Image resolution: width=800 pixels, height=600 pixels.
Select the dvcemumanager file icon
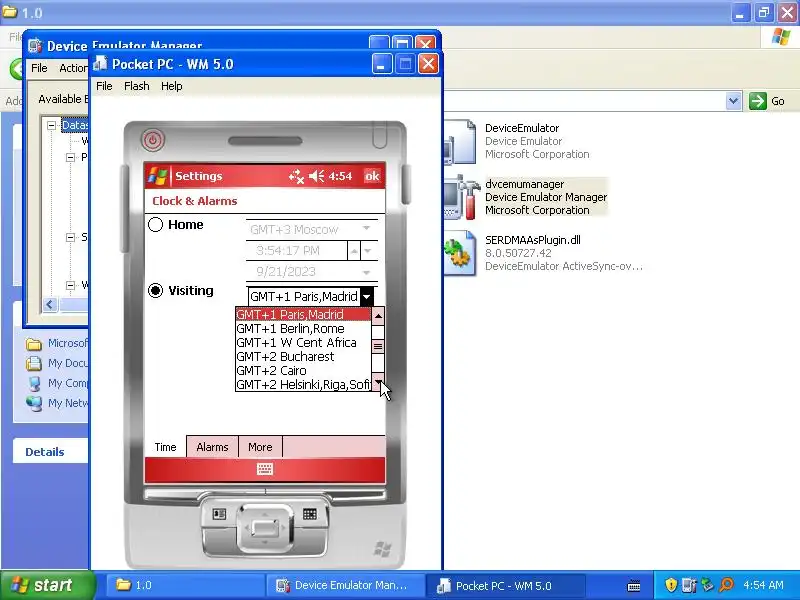pyautogui.click(x=461, y=197)
